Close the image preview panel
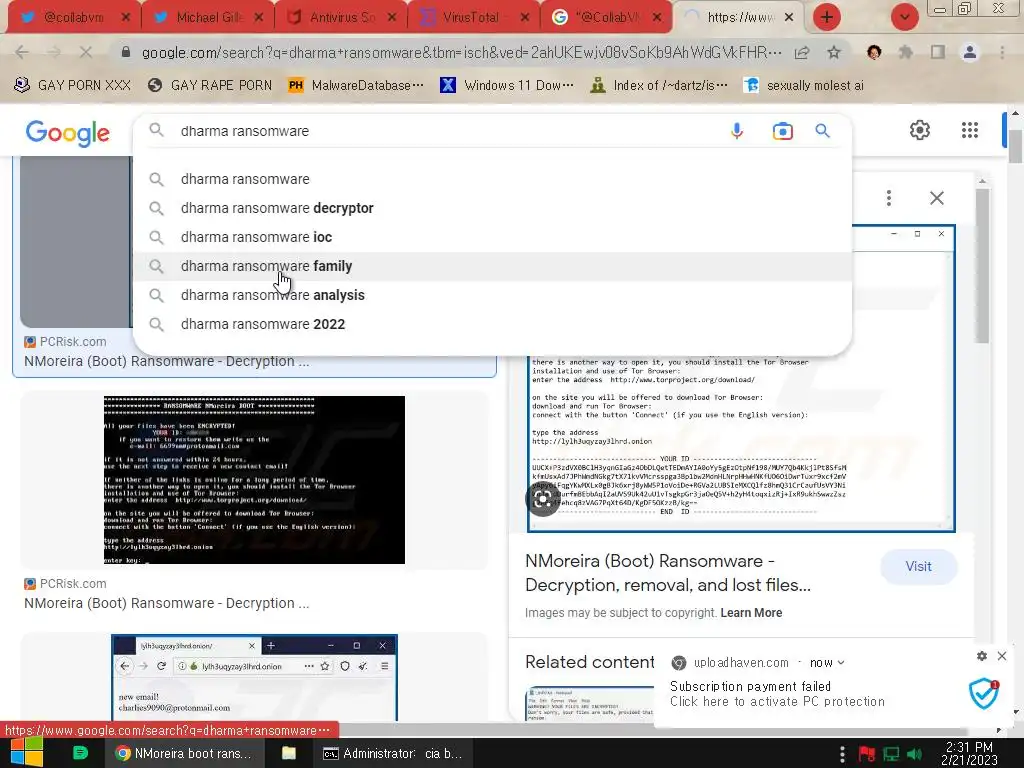Screen dimensions: 1024x768 [x=936, y=198]
